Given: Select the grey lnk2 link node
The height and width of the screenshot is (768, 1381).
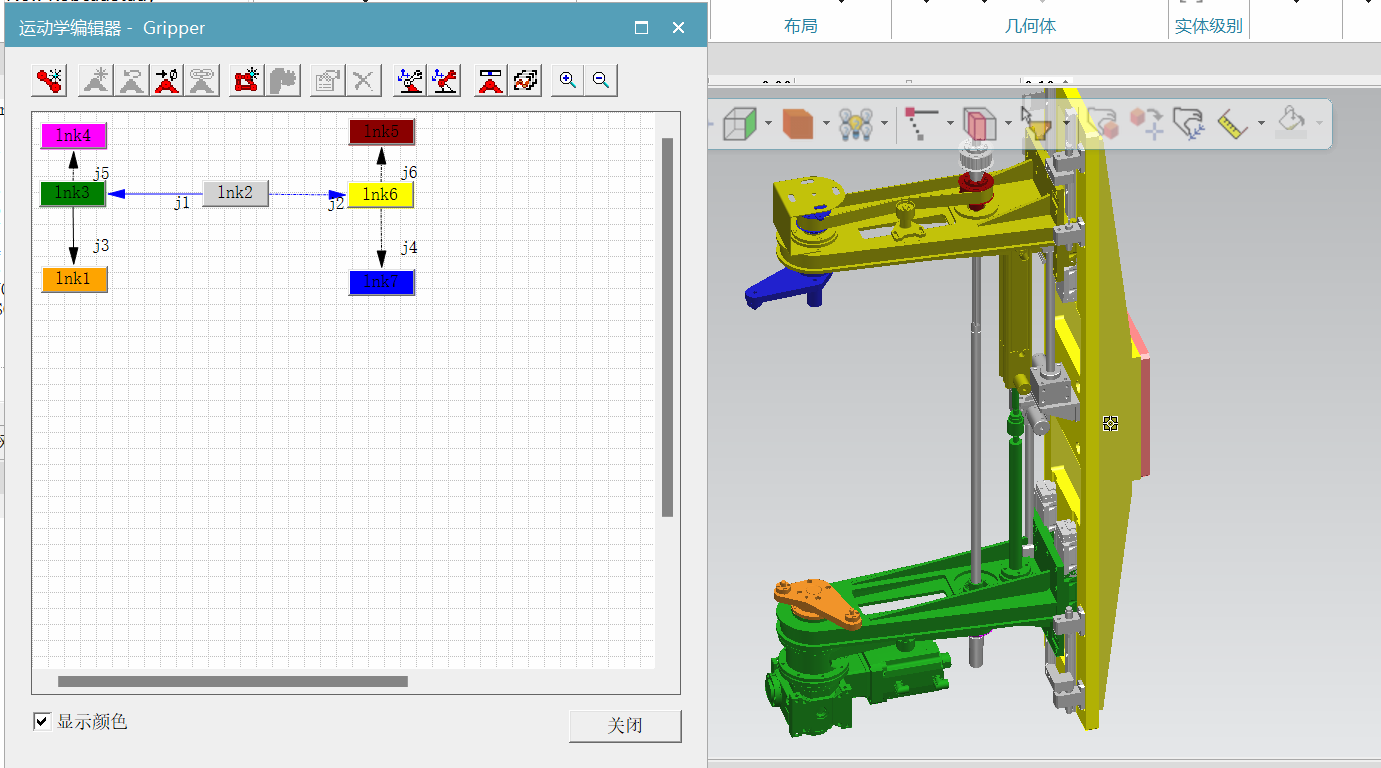Looking at the screenshot, I should point(236,193).
